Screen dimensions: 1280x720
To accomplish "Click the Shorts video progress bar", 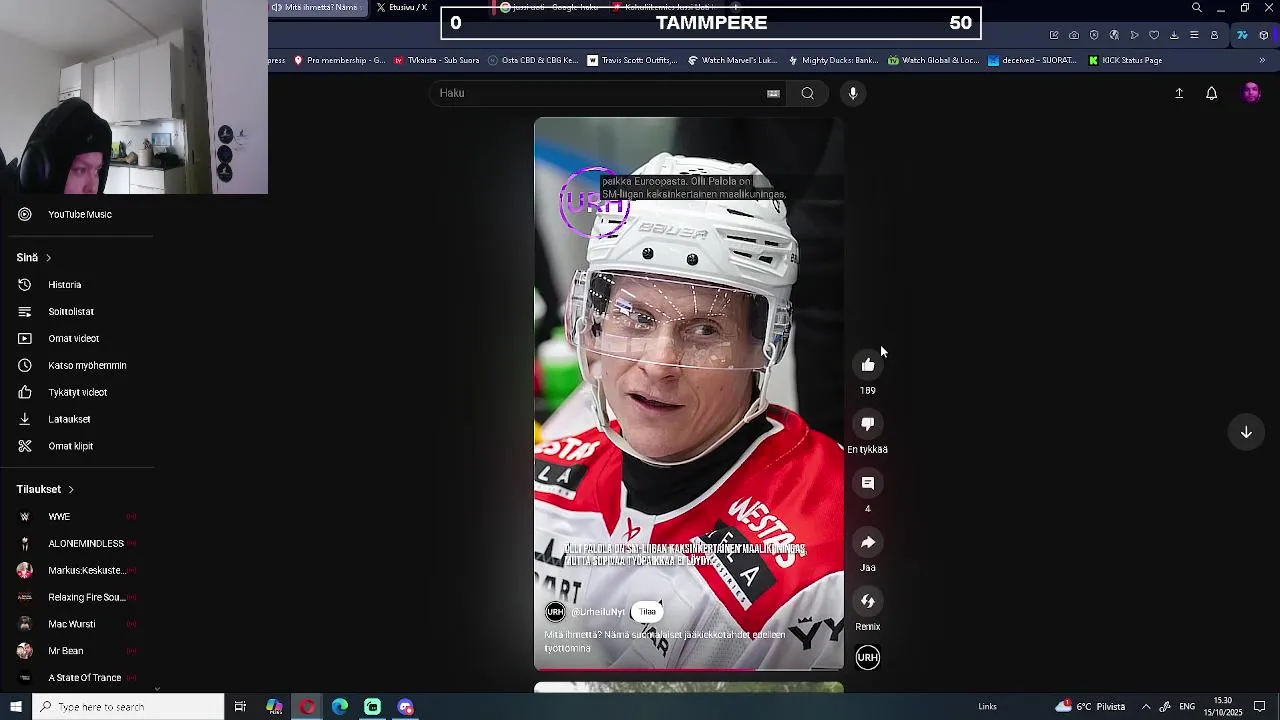I will pyautogui.click(x=689, y=669).
